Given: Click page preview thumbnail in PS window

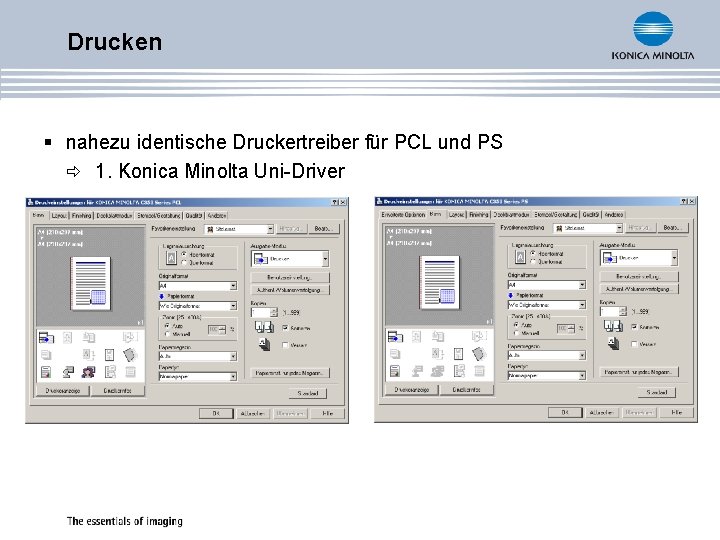Looking at the screenshot, I should (439, 282).
